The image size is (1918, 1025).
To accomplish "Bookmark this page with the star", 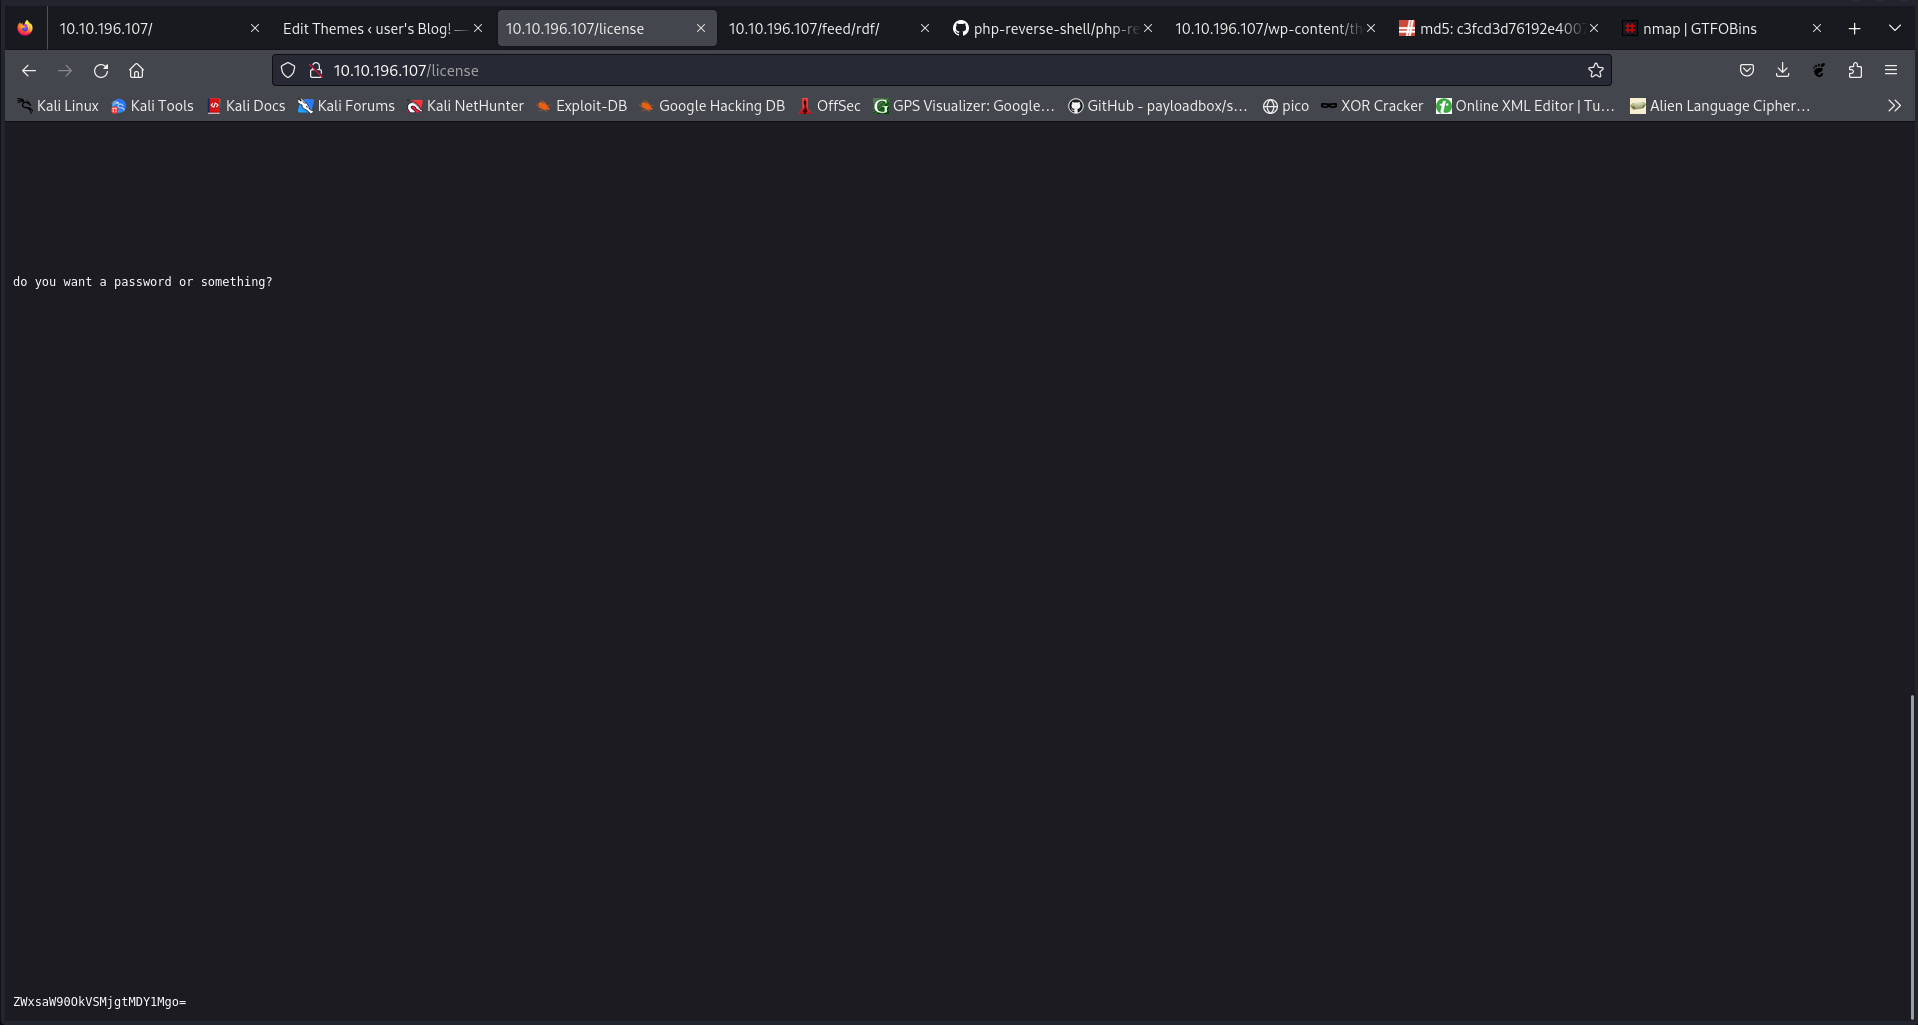I will tap(1596, 70).
